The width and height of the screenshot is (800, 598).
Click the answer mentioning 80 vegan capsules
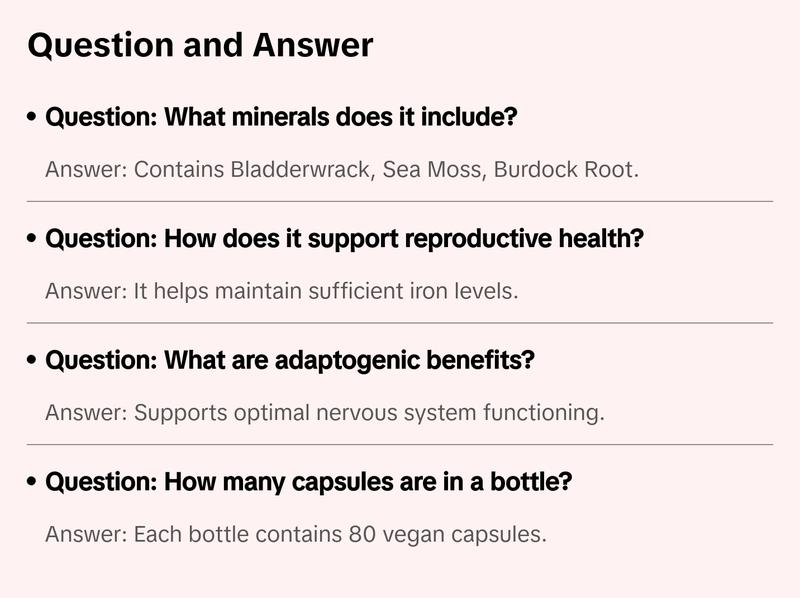[296, 534]
